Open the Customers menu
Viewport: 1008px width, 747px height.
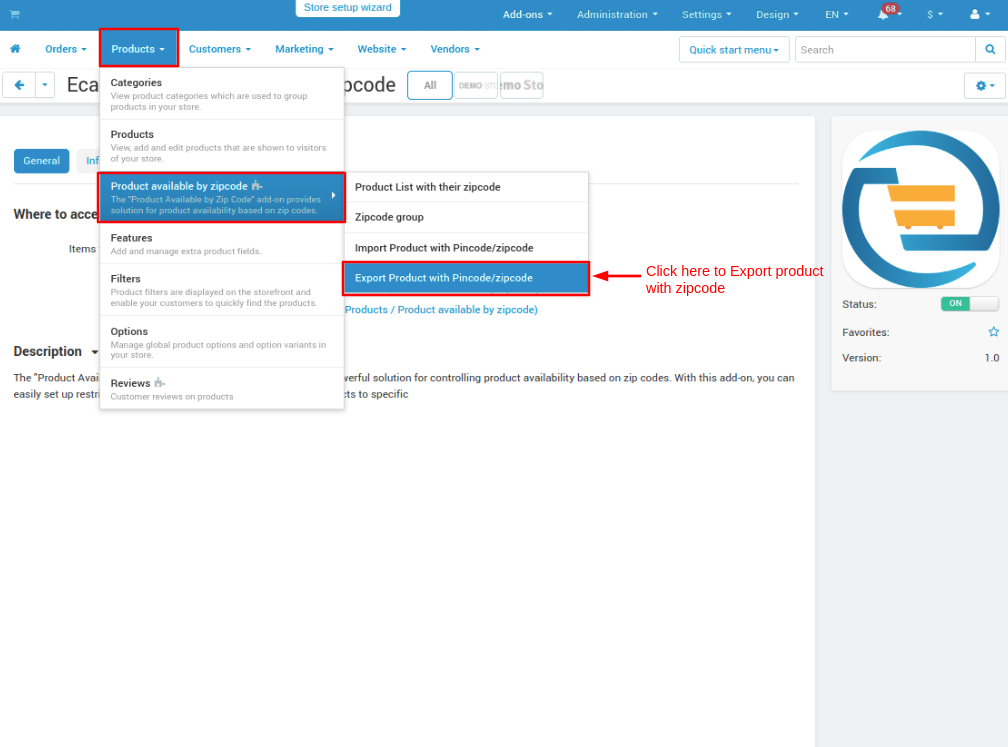pos(219,49)
